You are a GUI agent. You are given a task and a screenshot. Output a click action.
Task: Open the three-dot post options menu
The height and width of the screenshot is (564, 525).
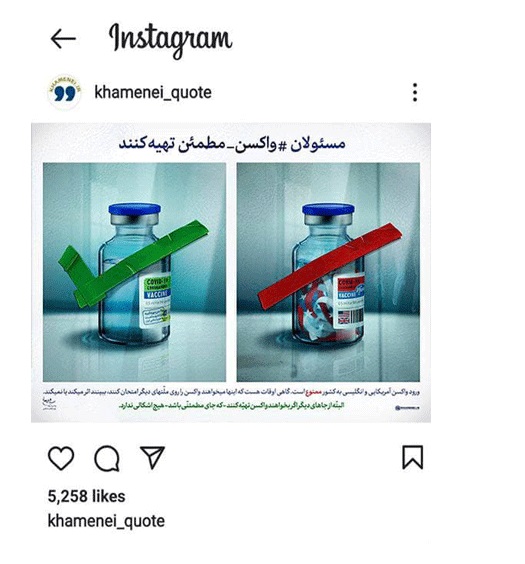pyautogui.click(x=415, y=92)
